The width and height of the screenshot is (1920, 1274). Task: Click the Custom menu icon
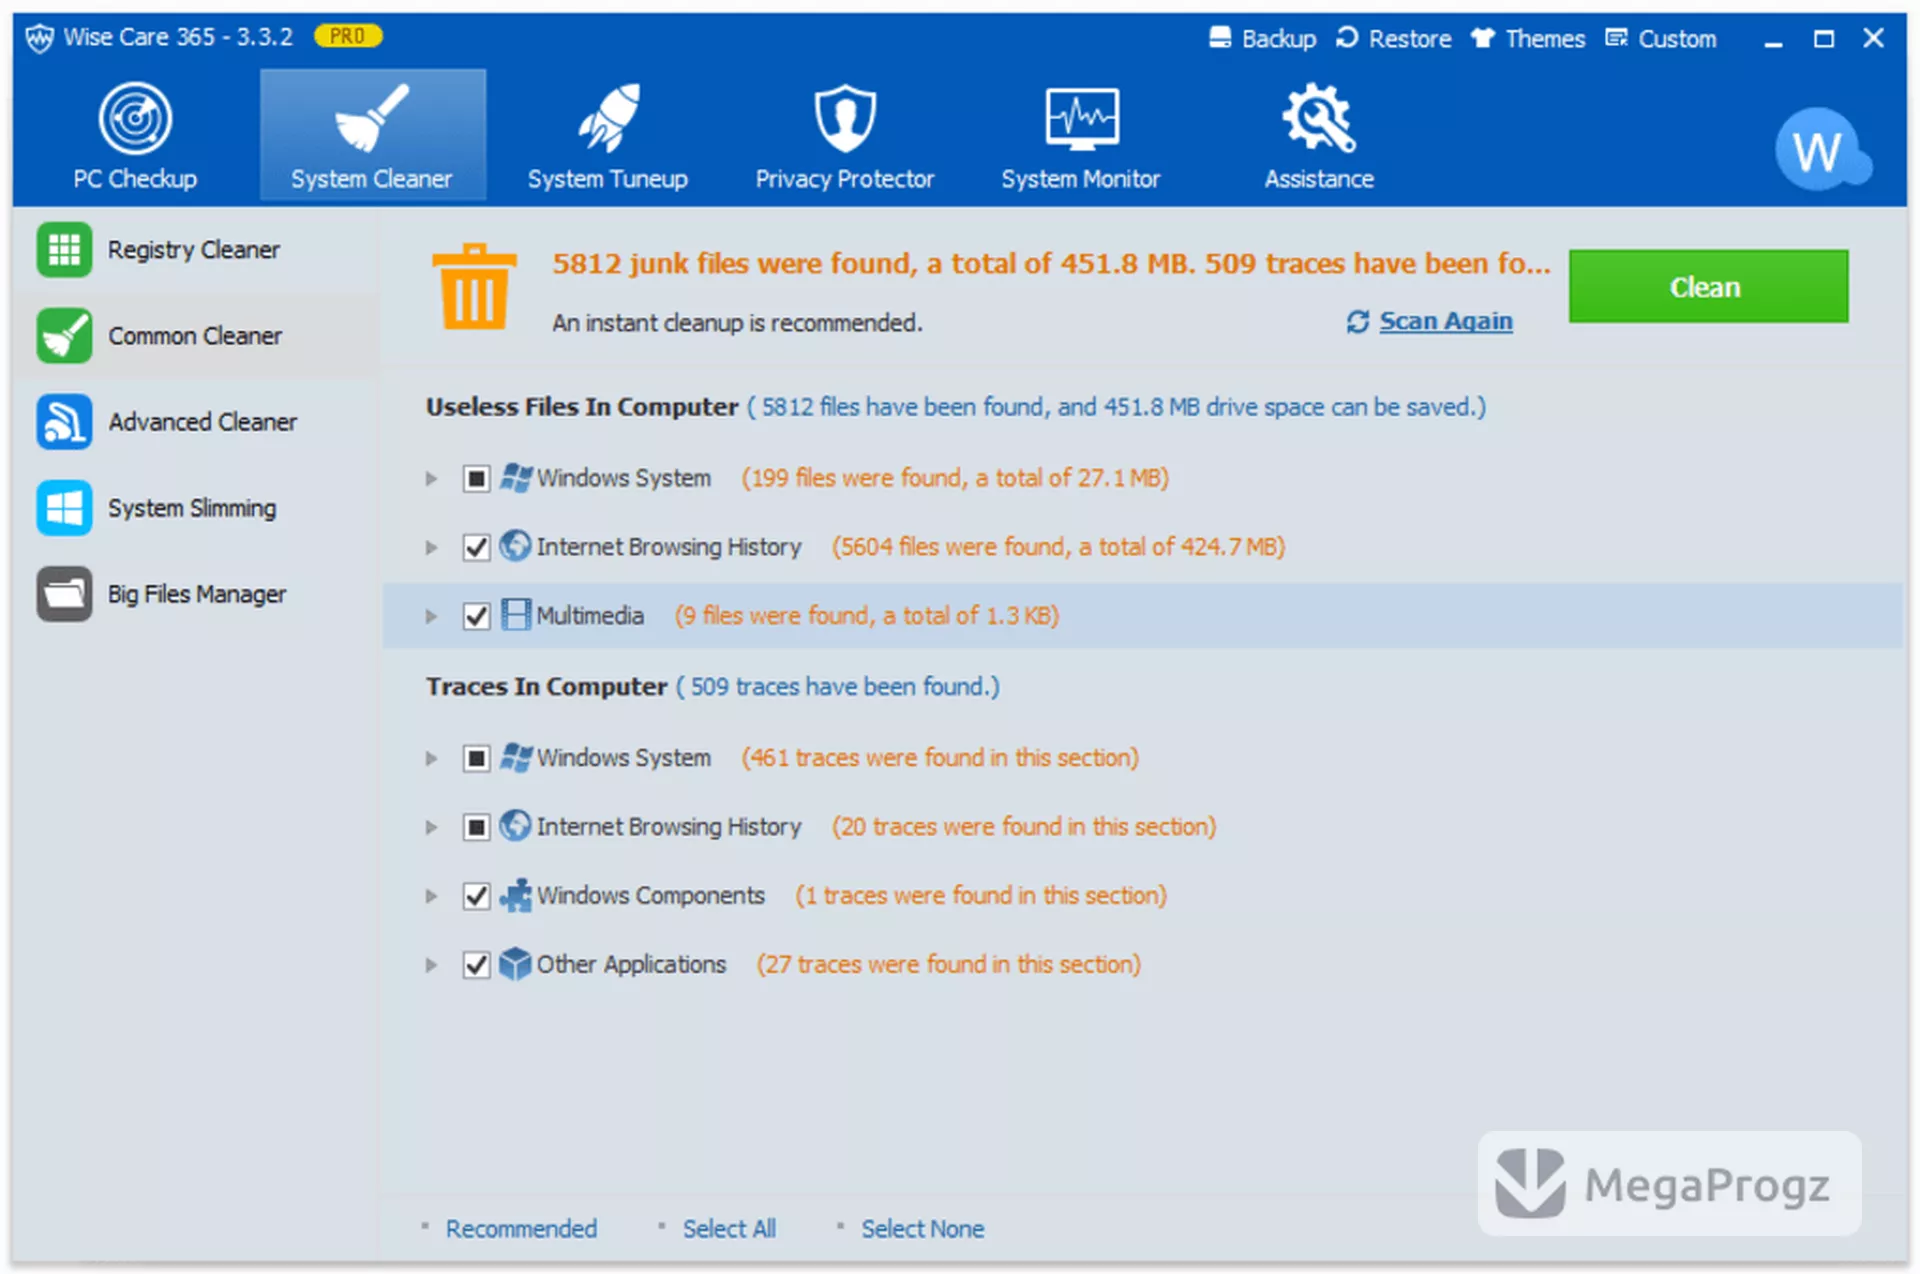click(1616, 38)
